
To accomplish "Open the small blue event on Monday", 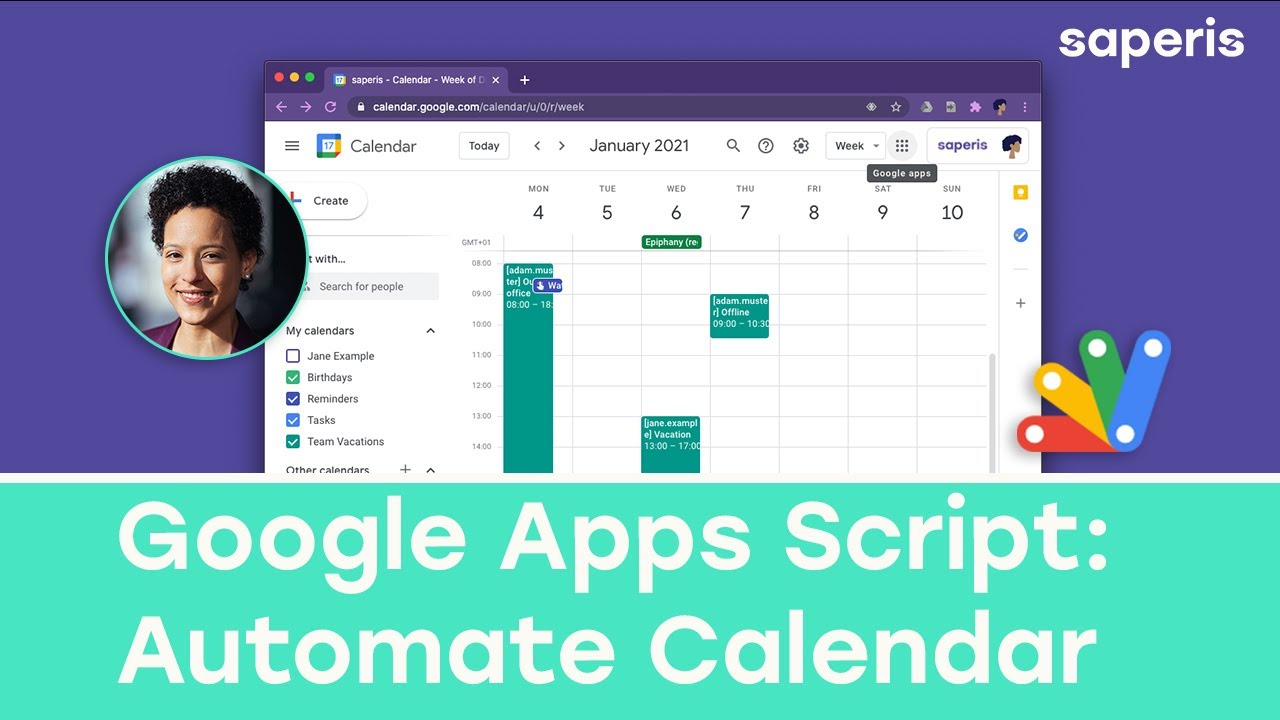I will click(548, 286).
